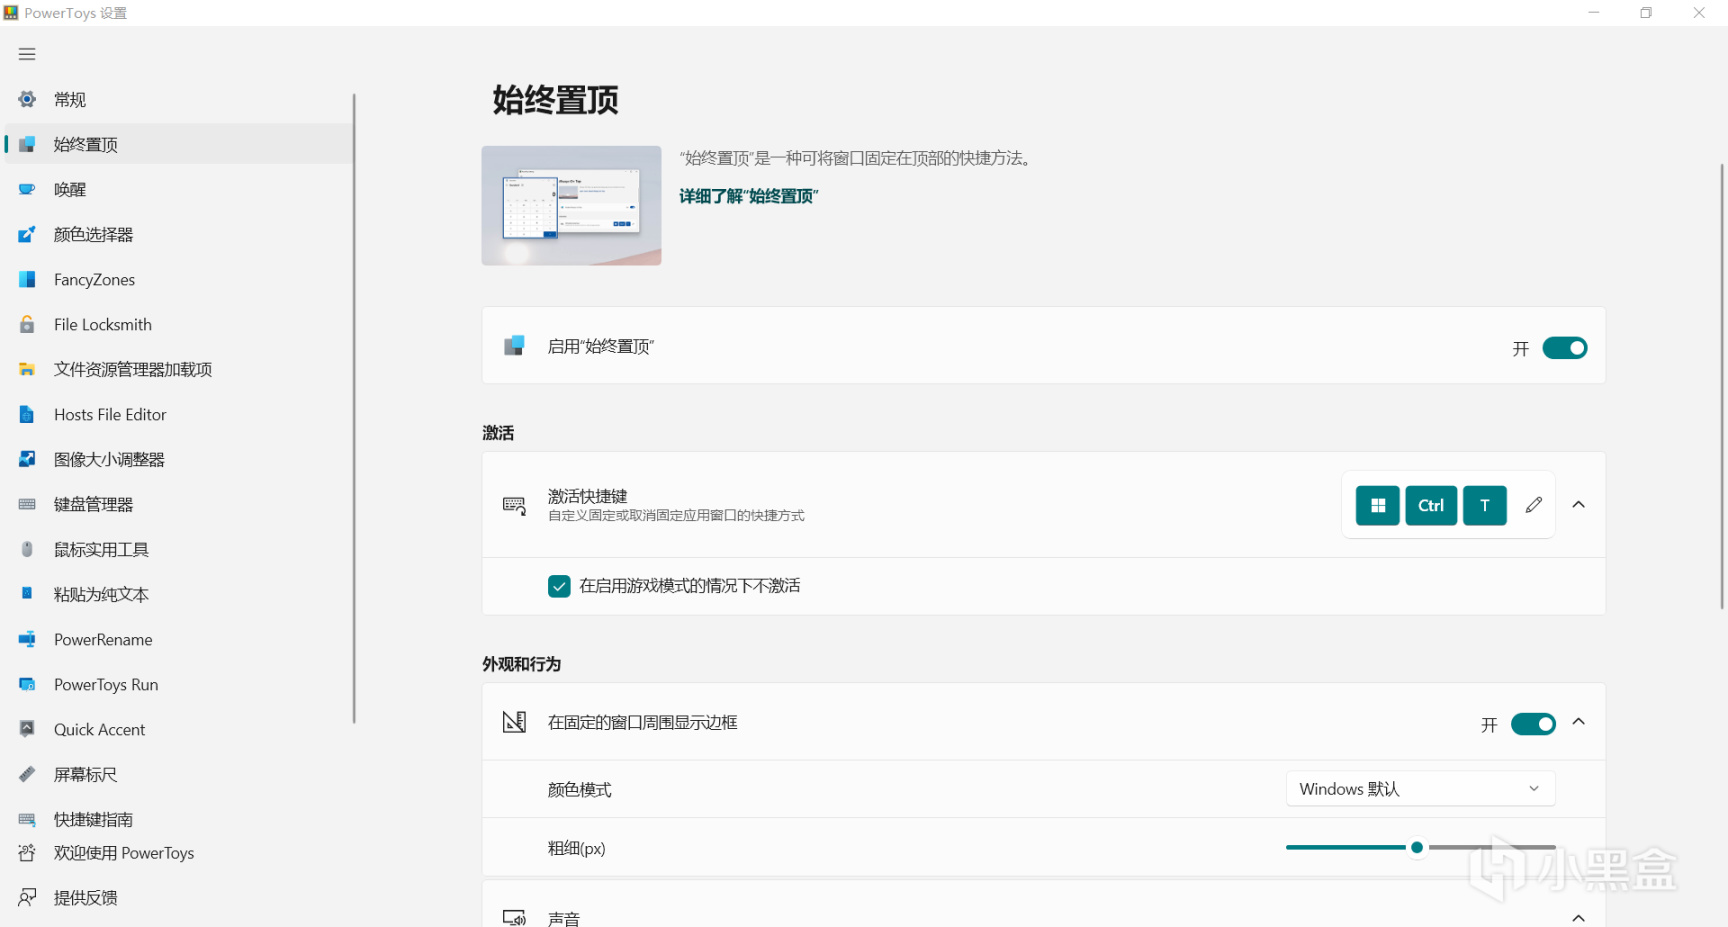Go to the FancyZones page
The height and width of the screenshot is (927, 1728).
(180, 279)
